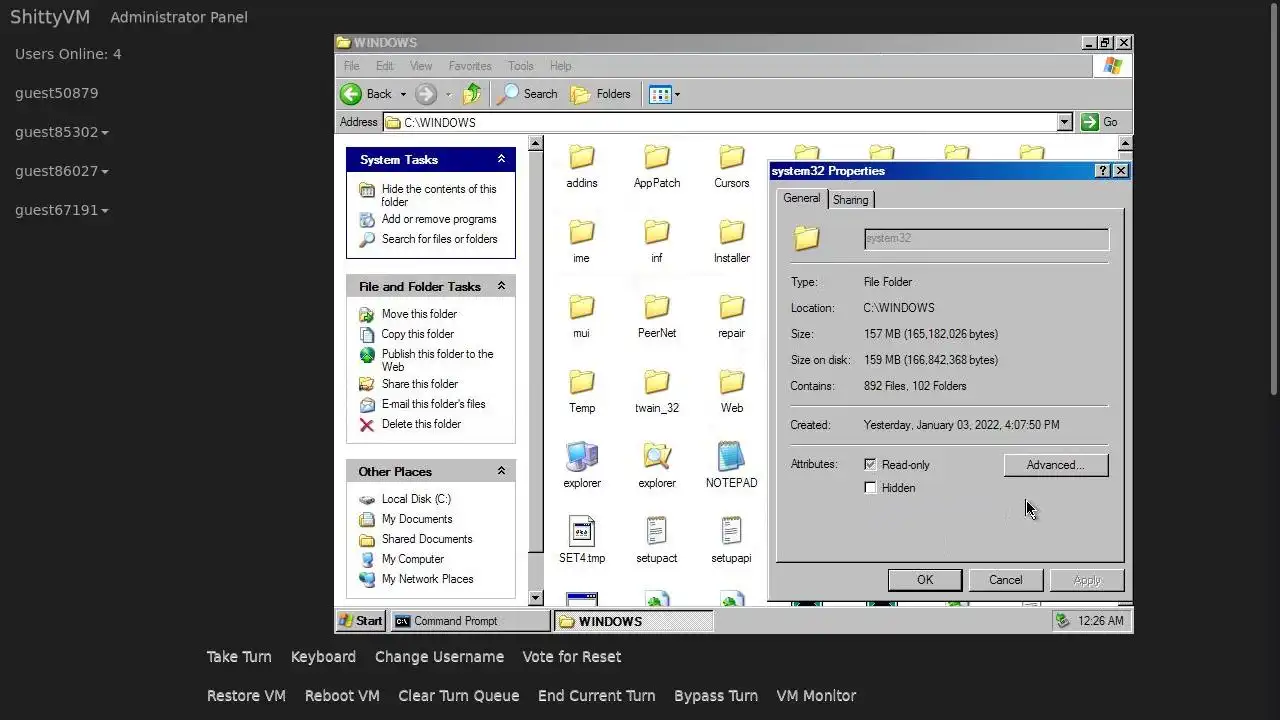
Task: Click the properties dialog help question-mark button
Action: [1102, 171]
